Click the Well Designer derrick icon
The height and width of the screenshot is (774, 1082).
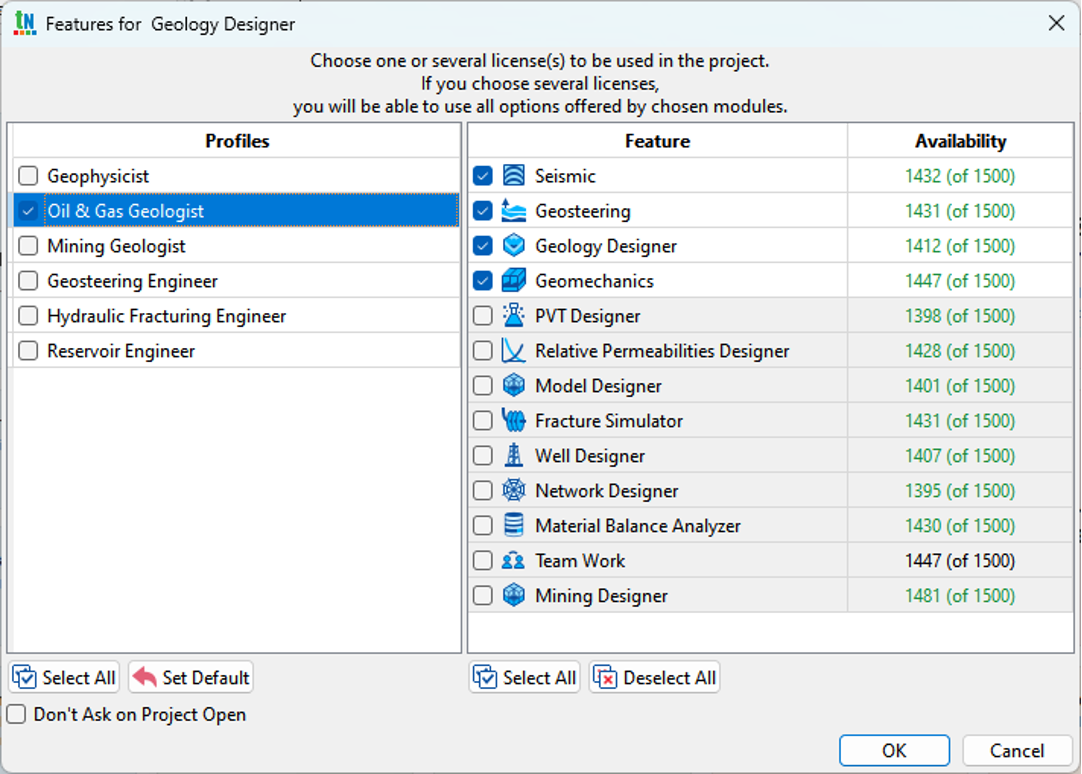(x=513, y=455)
